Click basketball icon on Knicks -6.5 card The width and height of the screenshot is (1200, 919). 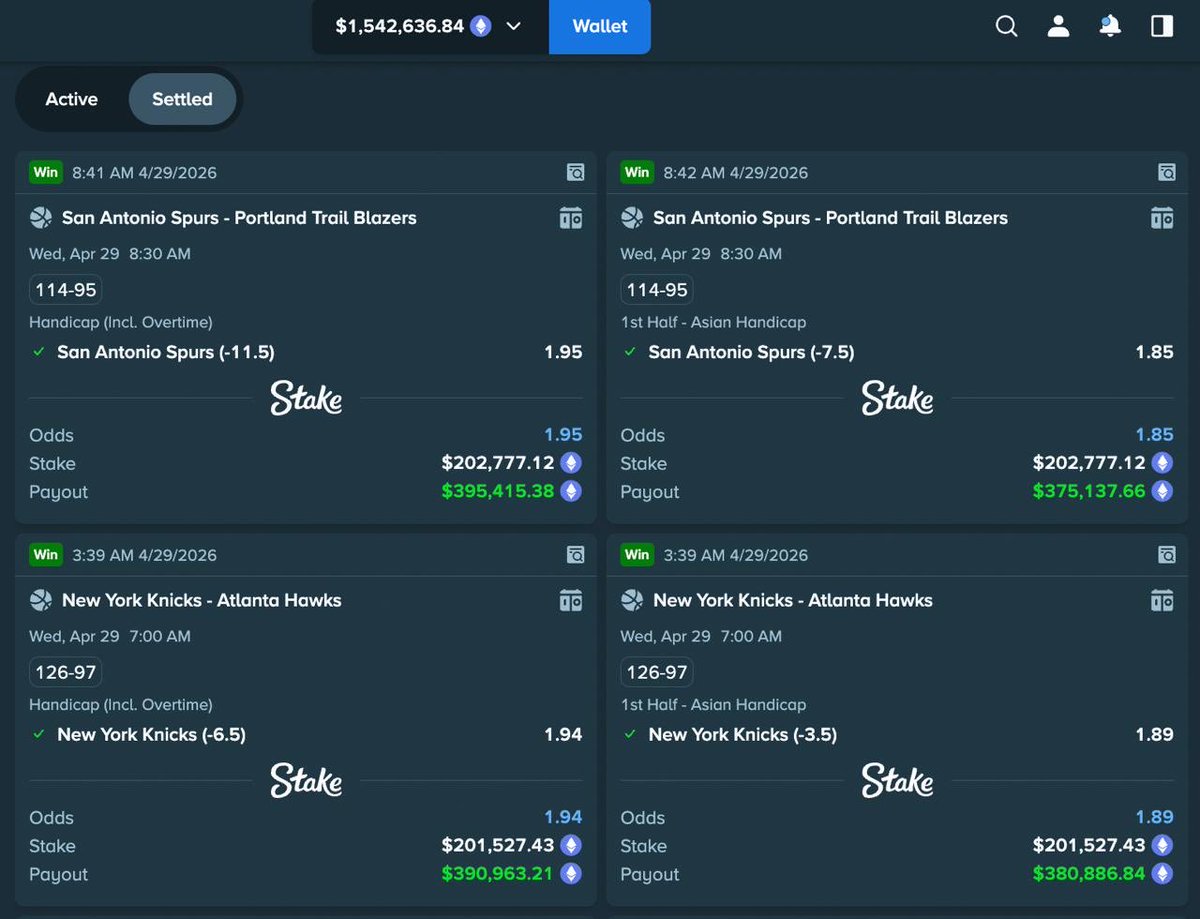(41, 600)
